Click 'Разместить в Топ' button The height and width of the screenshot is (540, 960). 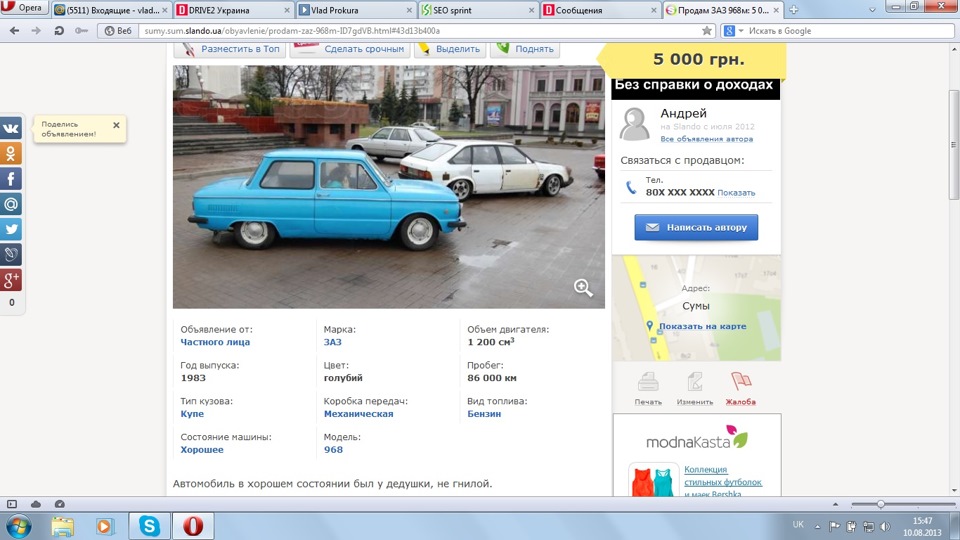230,48
